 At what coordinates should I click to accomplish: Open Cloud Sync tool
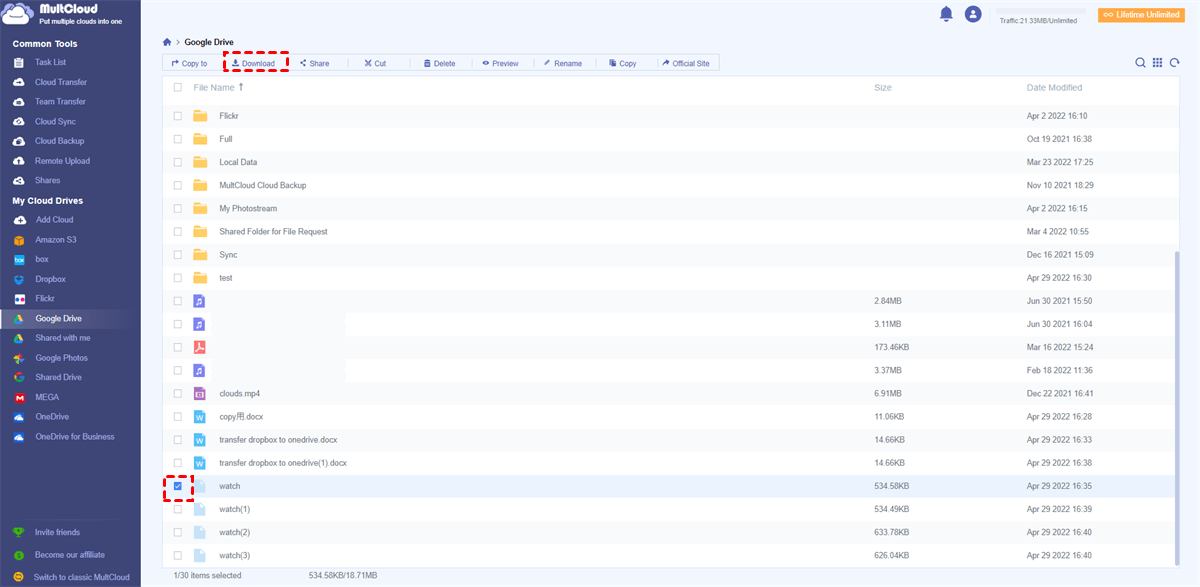click(x=55, y=122)
